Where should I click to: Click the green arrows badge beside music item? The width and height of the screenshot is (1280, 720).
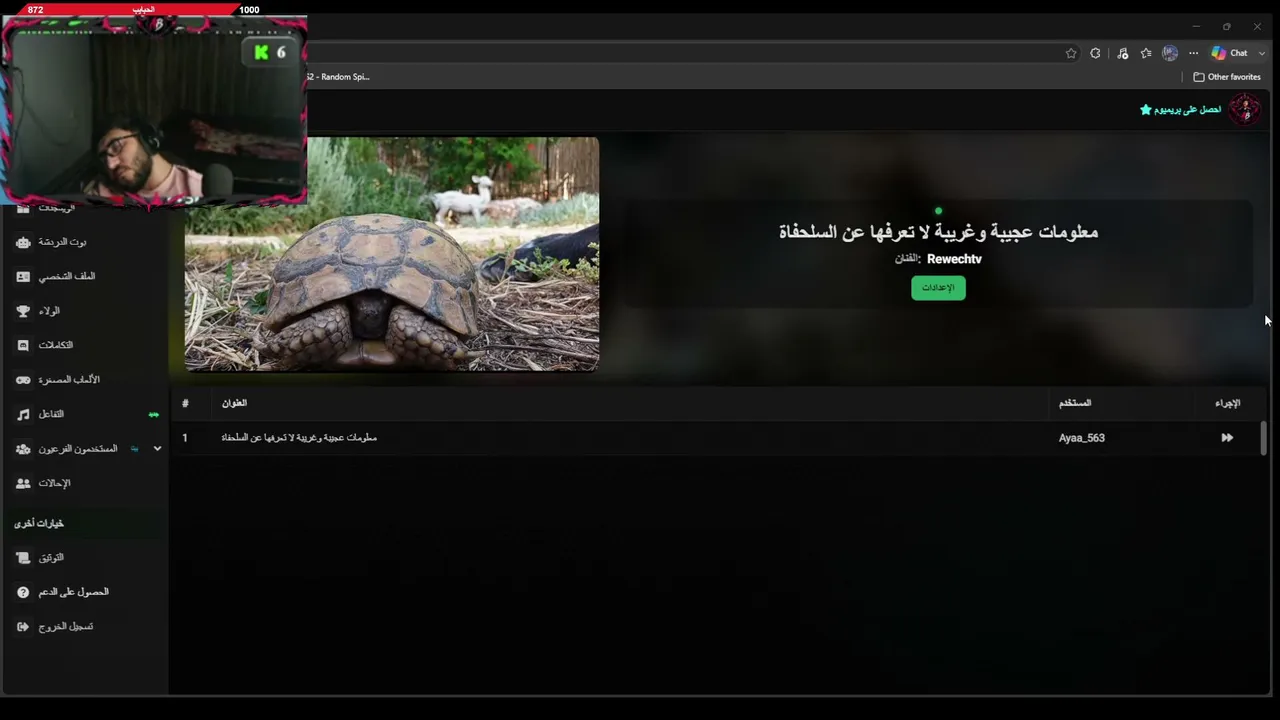tap(153, 414)
